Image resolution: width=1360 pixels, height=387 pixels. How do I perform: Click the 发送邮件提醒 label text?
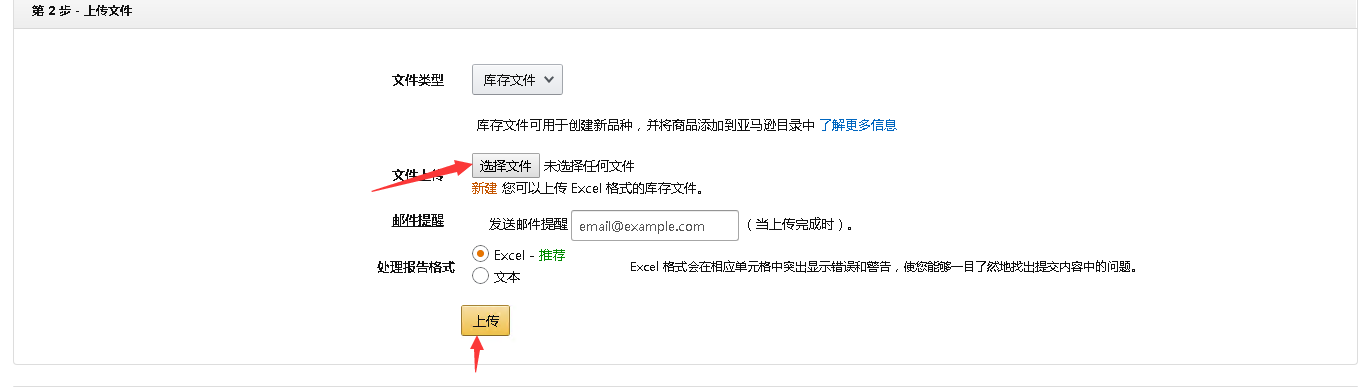528,226
